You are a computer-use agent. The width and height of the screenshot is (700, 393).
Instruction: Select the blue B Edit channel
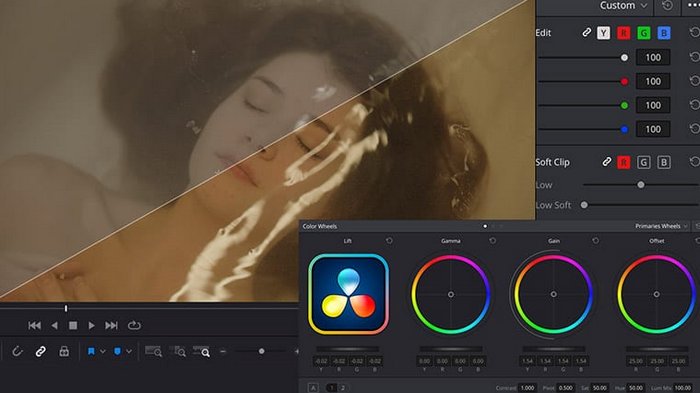664,33
